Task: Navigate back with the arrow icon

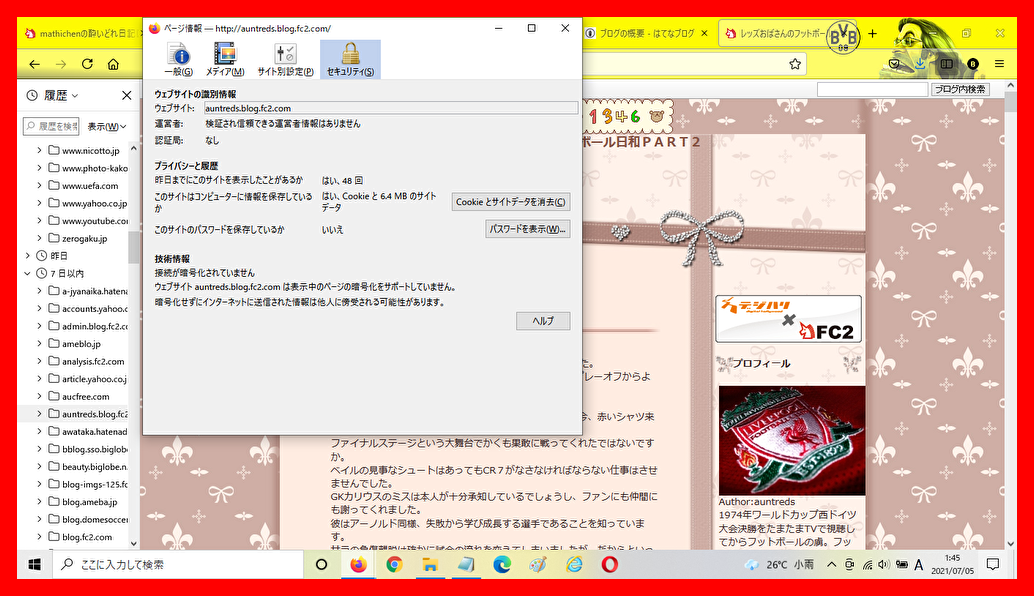Action: pyautogui.click(x=33, y=63)
